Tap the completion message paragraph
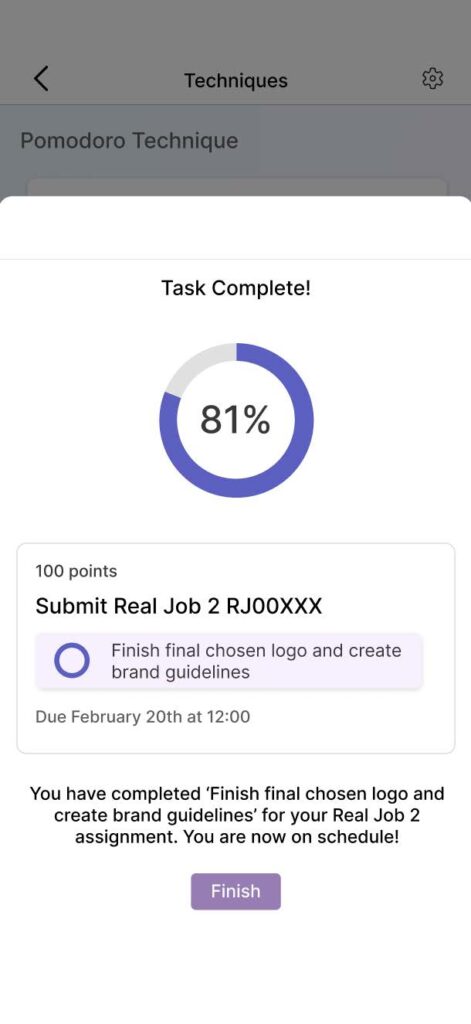 (236, 816)
